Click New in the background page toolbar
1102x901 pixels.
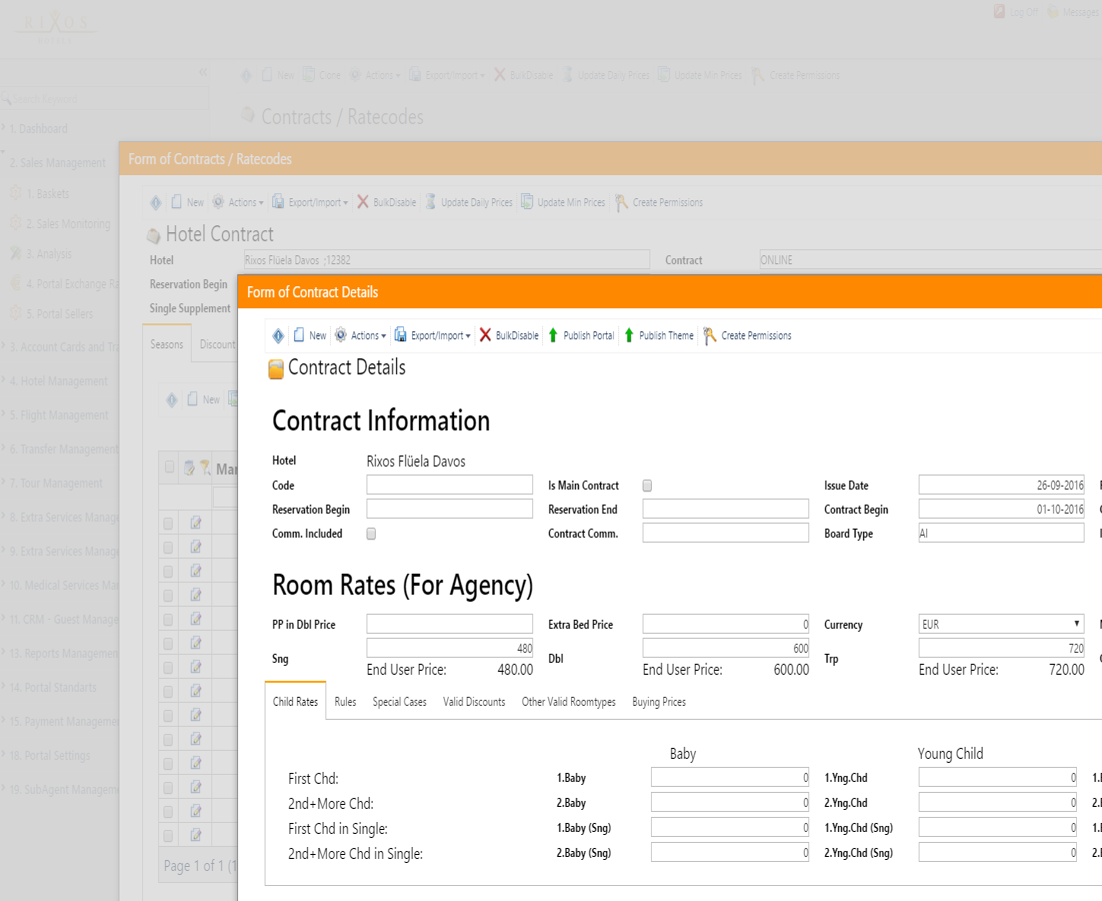[x=278, y=75]
